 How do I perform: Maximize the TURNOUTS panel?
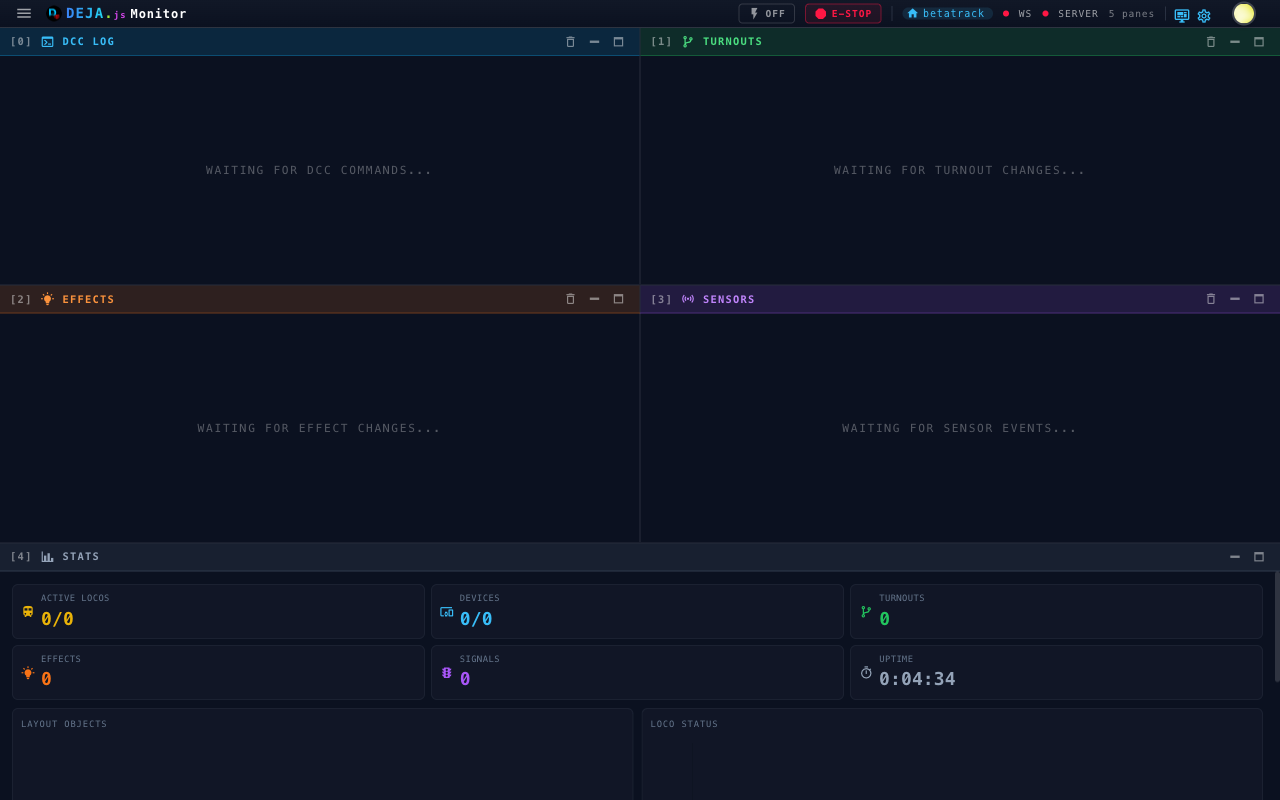click(x=1258, y=41)
